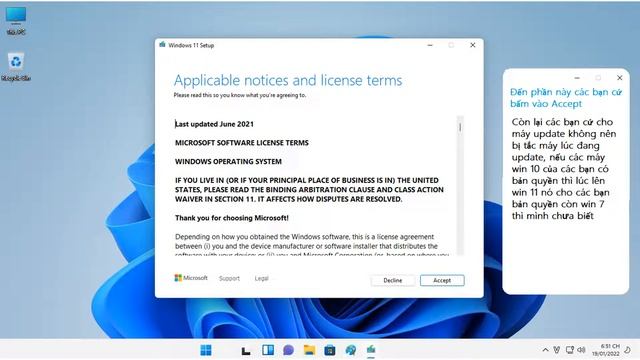Click the license text vertical scrollbar

click(460, 186)
